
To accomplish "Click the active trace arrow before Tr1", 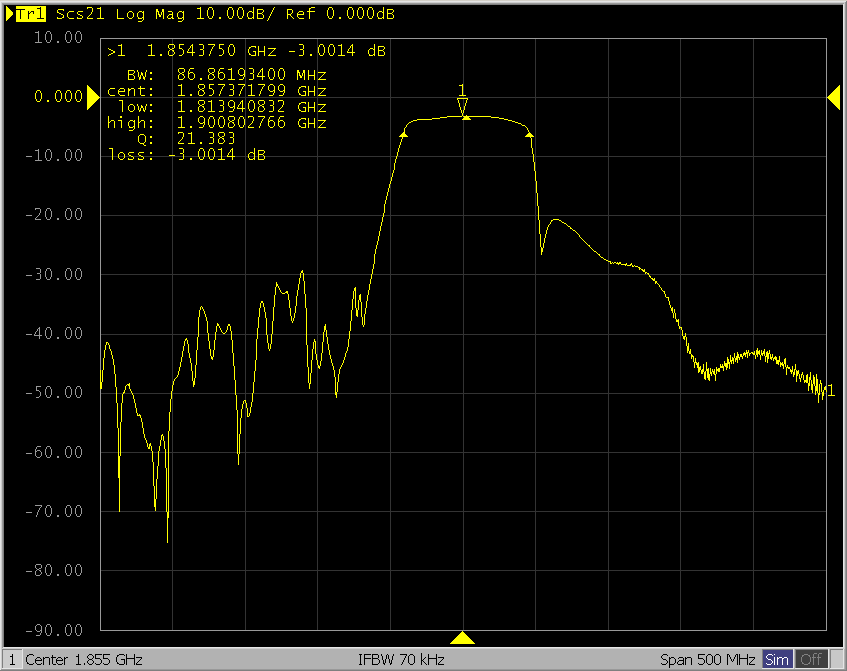I will (x=10, y=15).
